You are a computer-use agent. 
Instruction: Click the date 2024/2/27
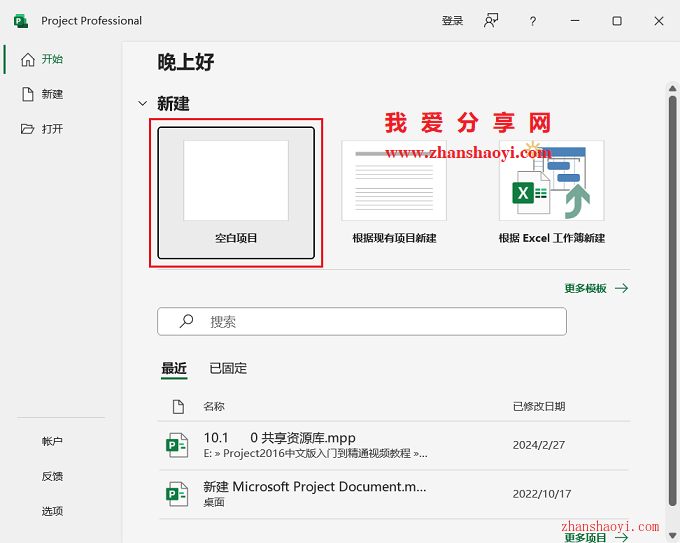[539, 445]
